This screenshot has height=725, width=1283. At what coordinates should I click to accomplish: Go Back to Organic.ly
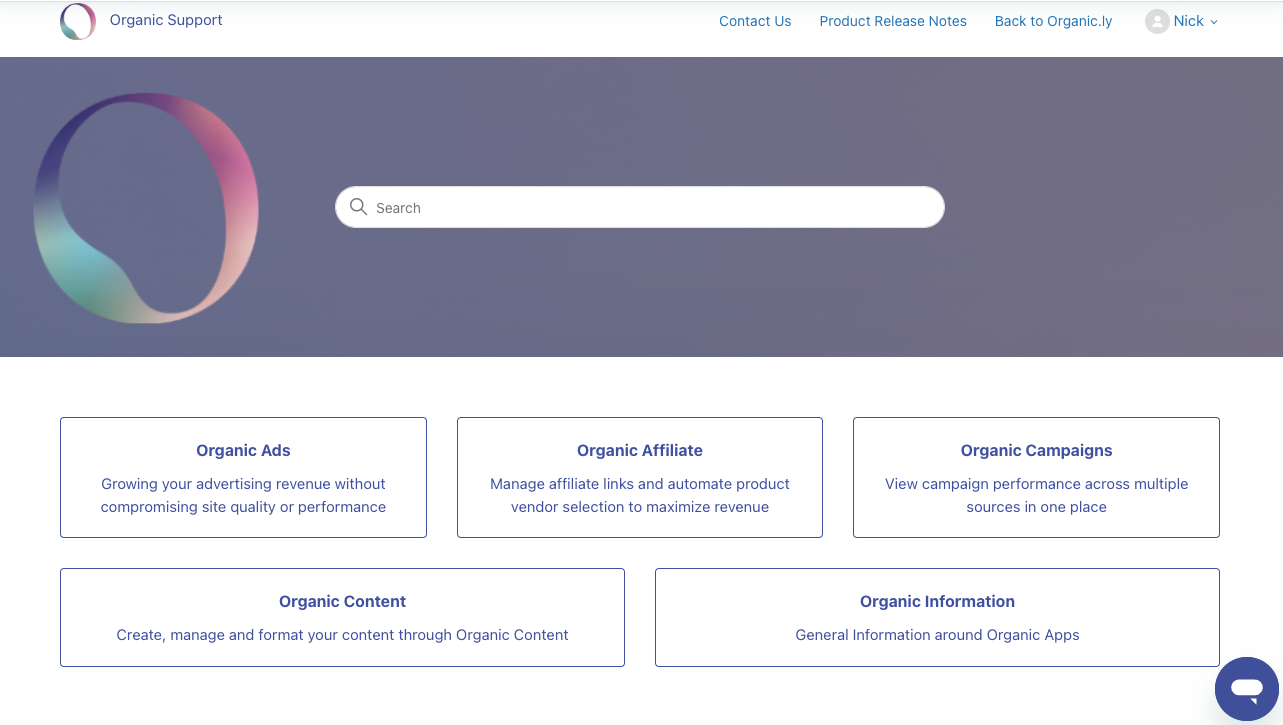(1053, 21)
